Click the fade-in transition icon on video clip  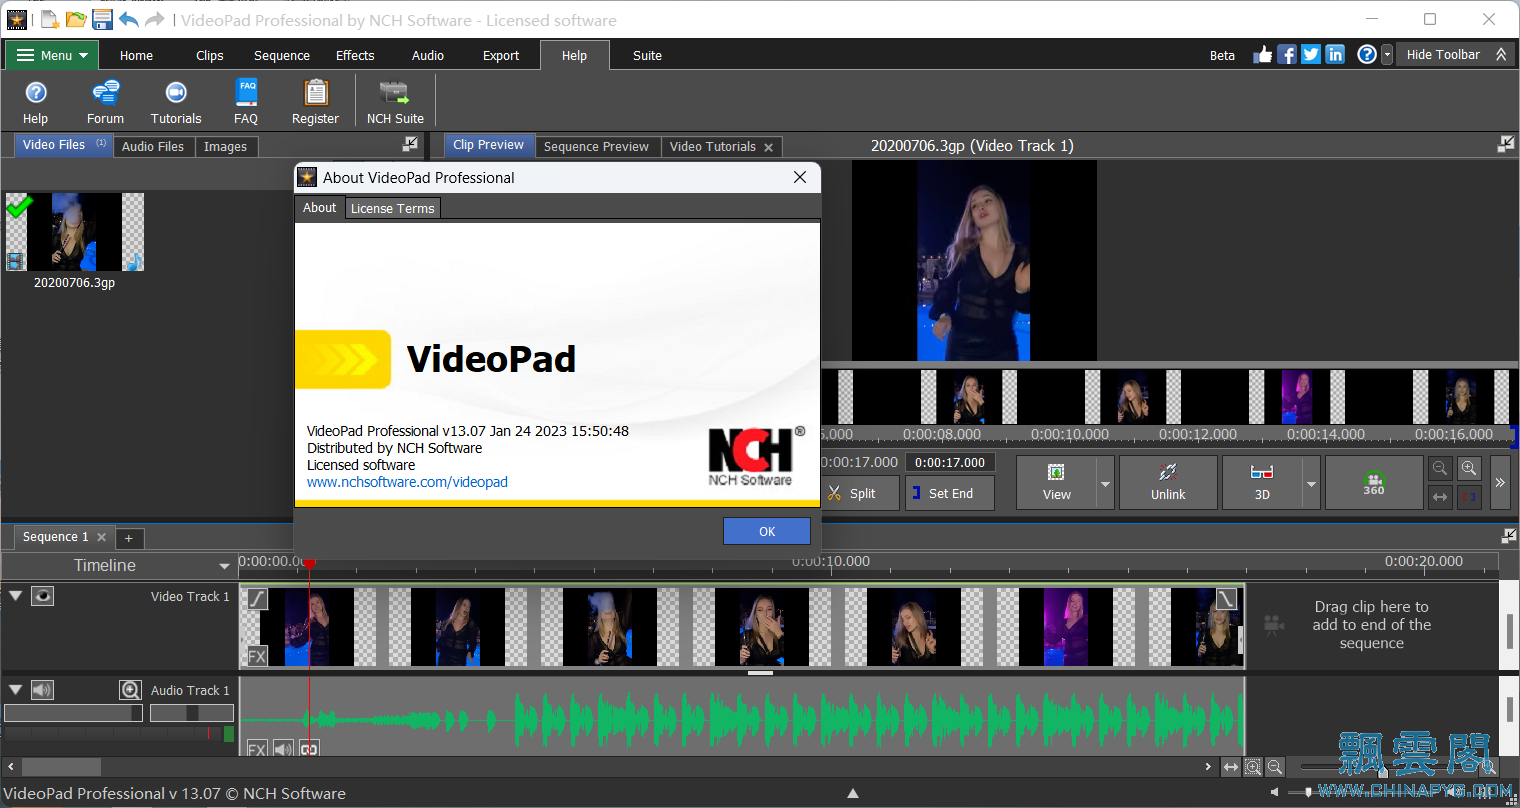[257, 598]
